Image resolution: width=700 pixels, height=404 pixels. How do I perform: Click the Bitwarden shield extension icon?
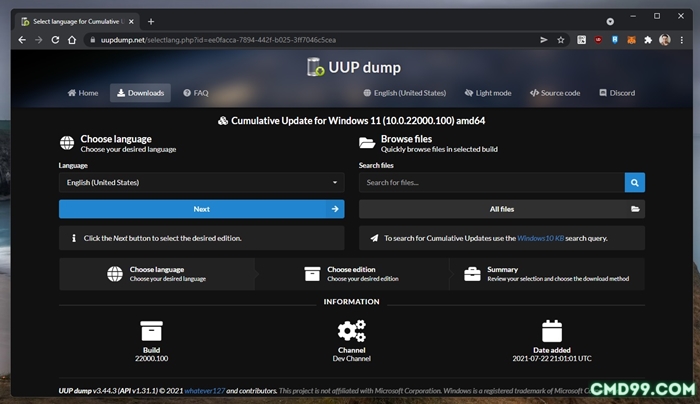click(x=615, y=40)
